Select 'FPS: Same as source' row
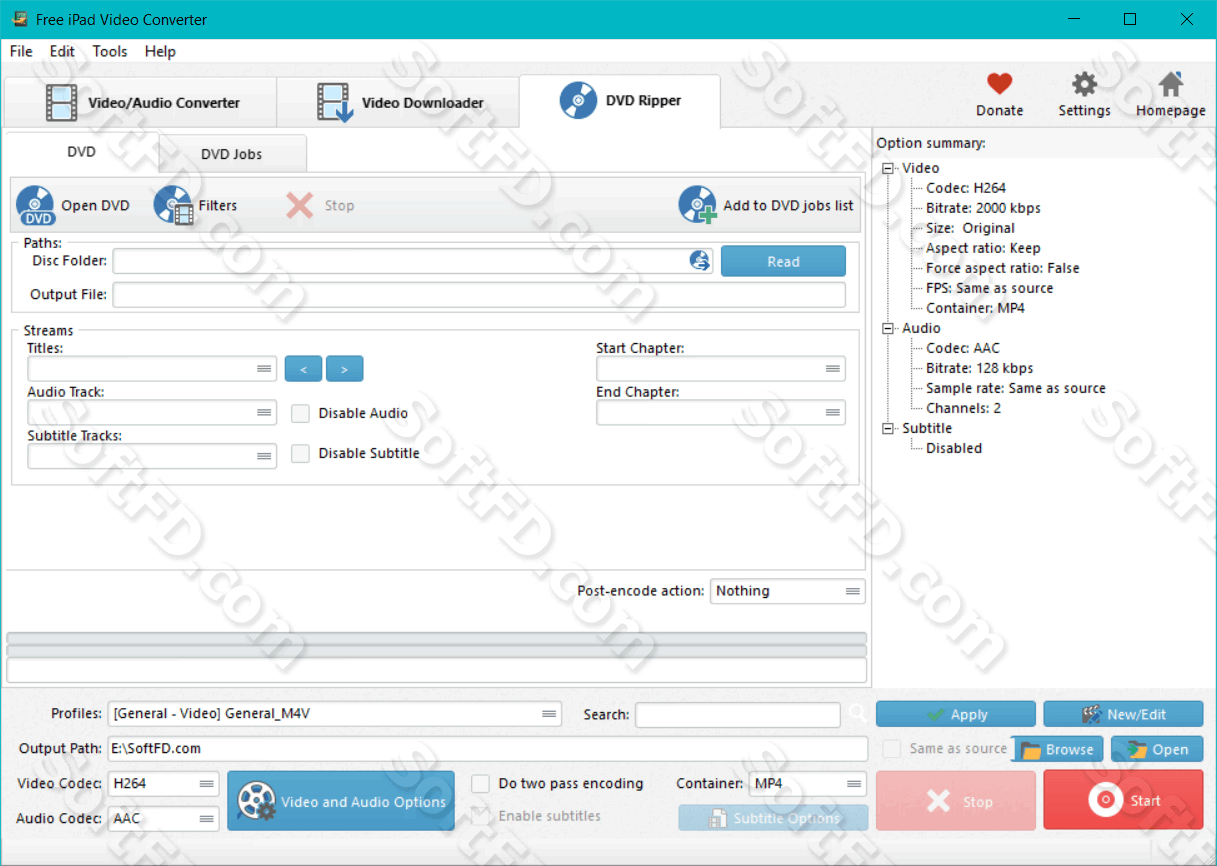This screenshot has height=866, width=1217. [x=990, y=288]
